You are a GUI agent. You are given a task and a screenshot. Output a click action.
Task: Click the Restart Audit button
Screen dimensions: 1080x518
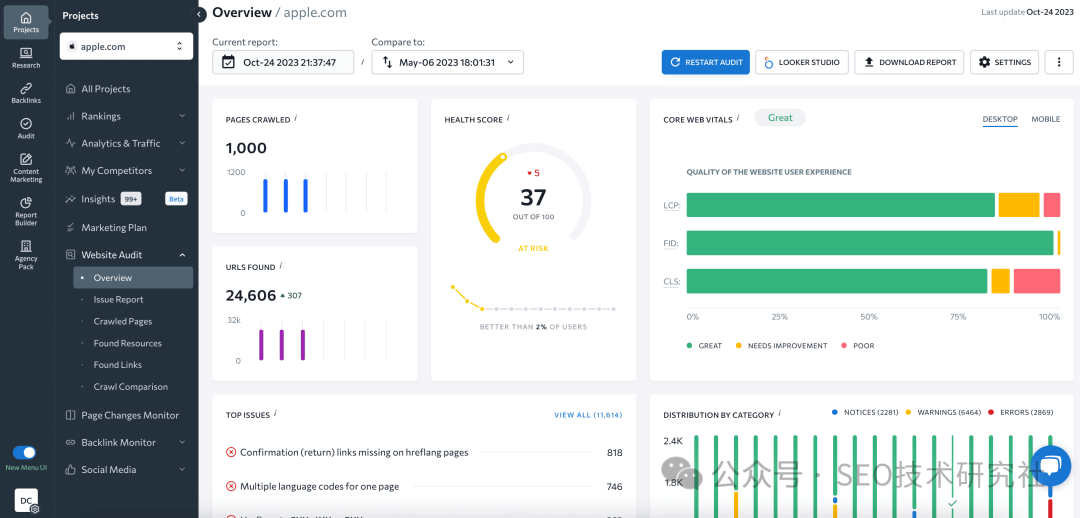click(x=705, y=62)
